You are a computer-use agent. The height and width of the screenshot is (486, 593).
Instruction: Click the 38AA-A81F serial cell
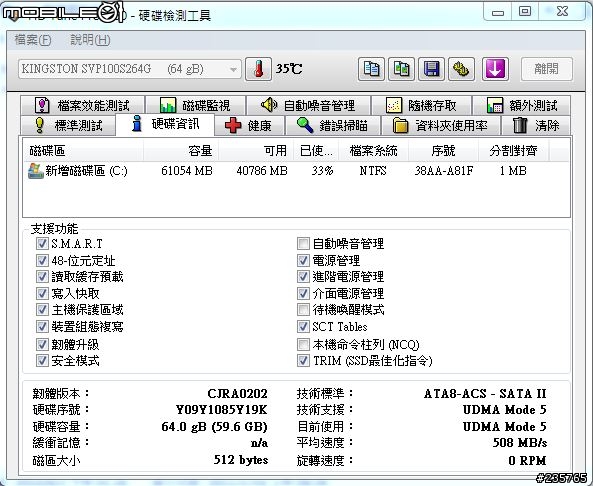pyautogui.click(x=444, y=171)
